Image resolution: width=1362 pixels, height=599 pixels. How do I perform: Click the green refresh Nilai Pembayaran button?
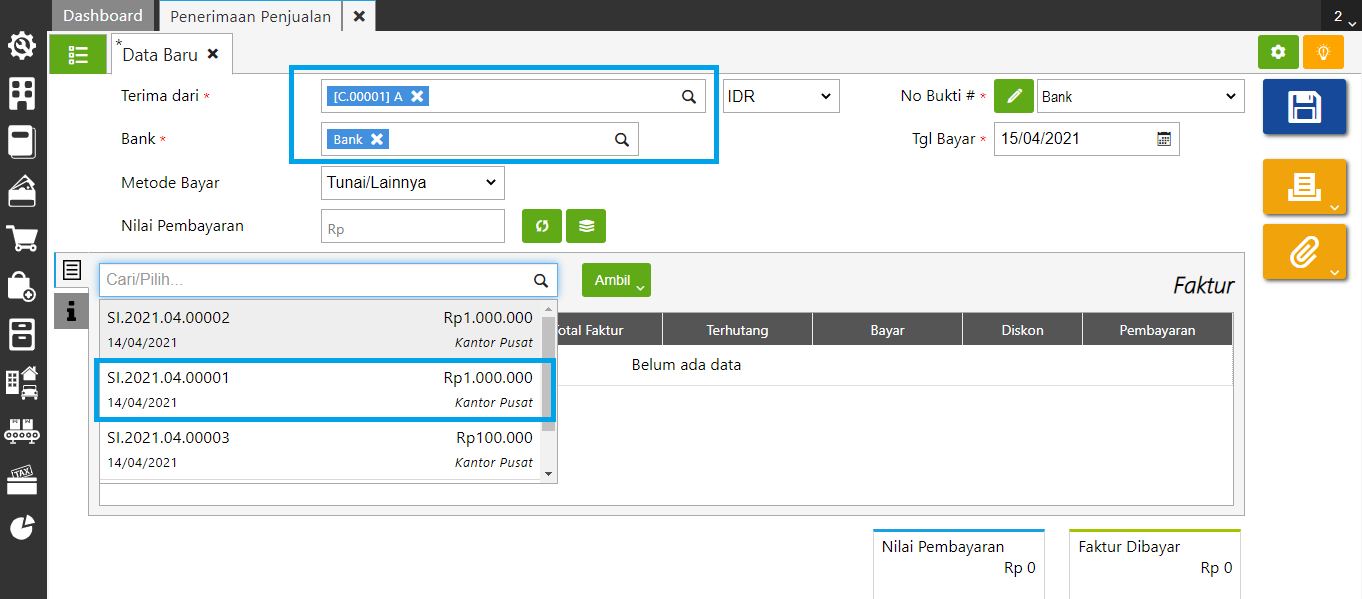click(542, 226)
